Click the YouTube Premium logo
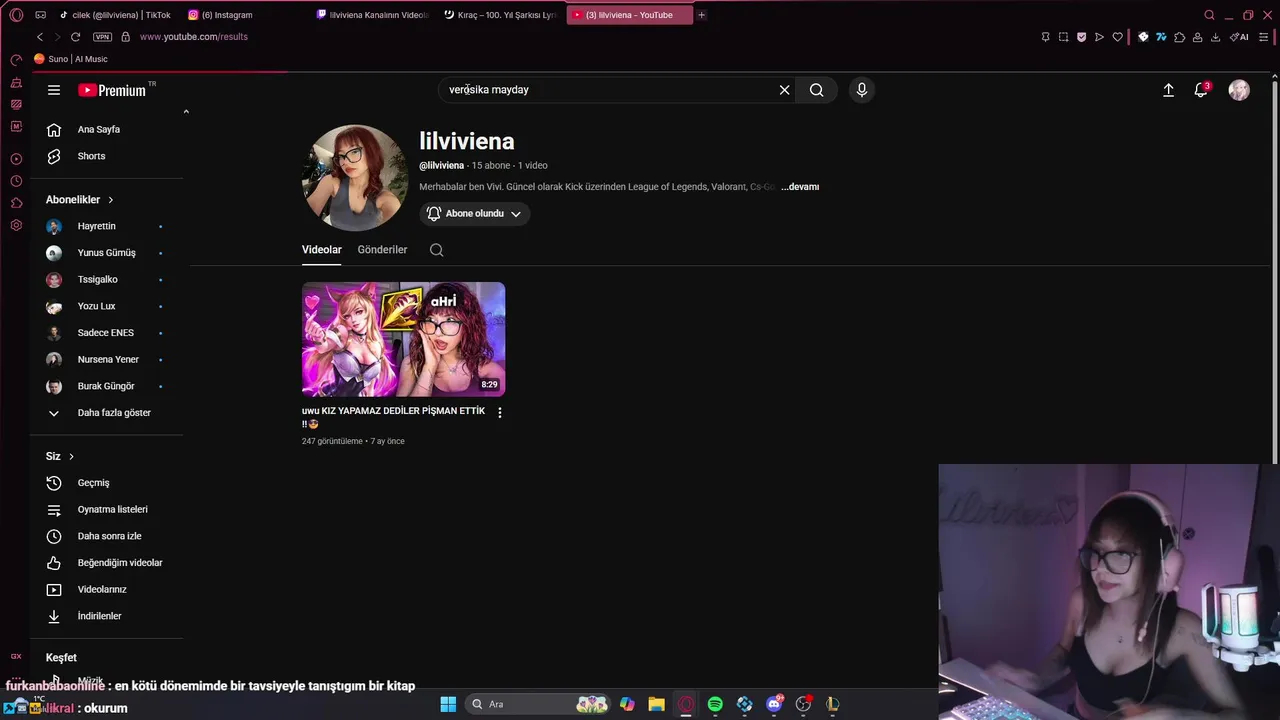 pyautogui.click(x=112, y=90)
